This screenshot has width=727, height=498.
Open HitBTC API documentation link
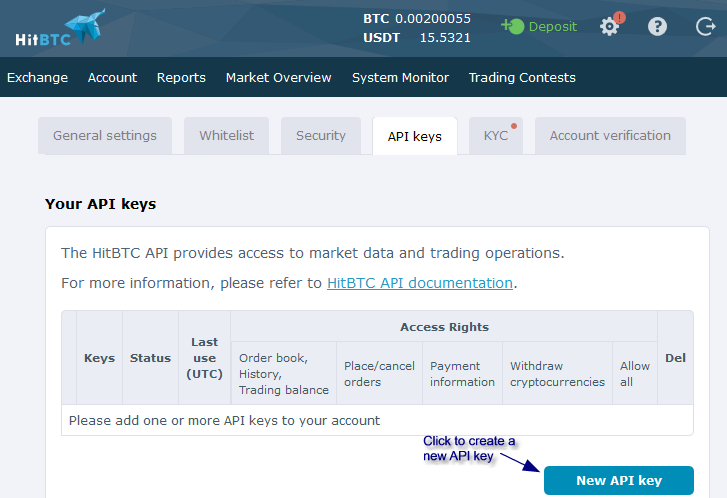pos(420,283)
